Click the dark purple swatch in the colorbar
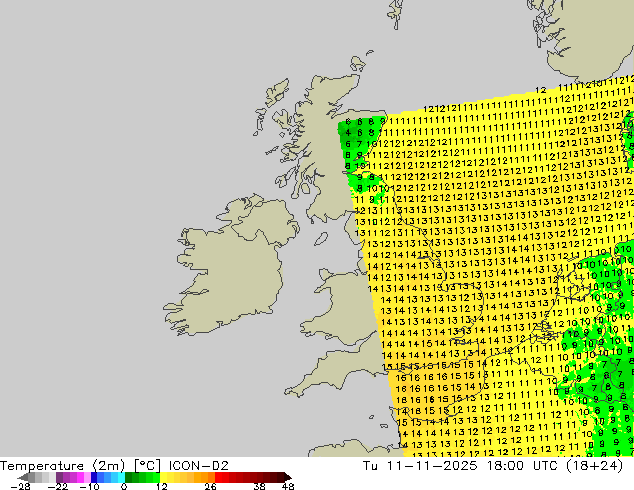 click(x=59, y=477)
